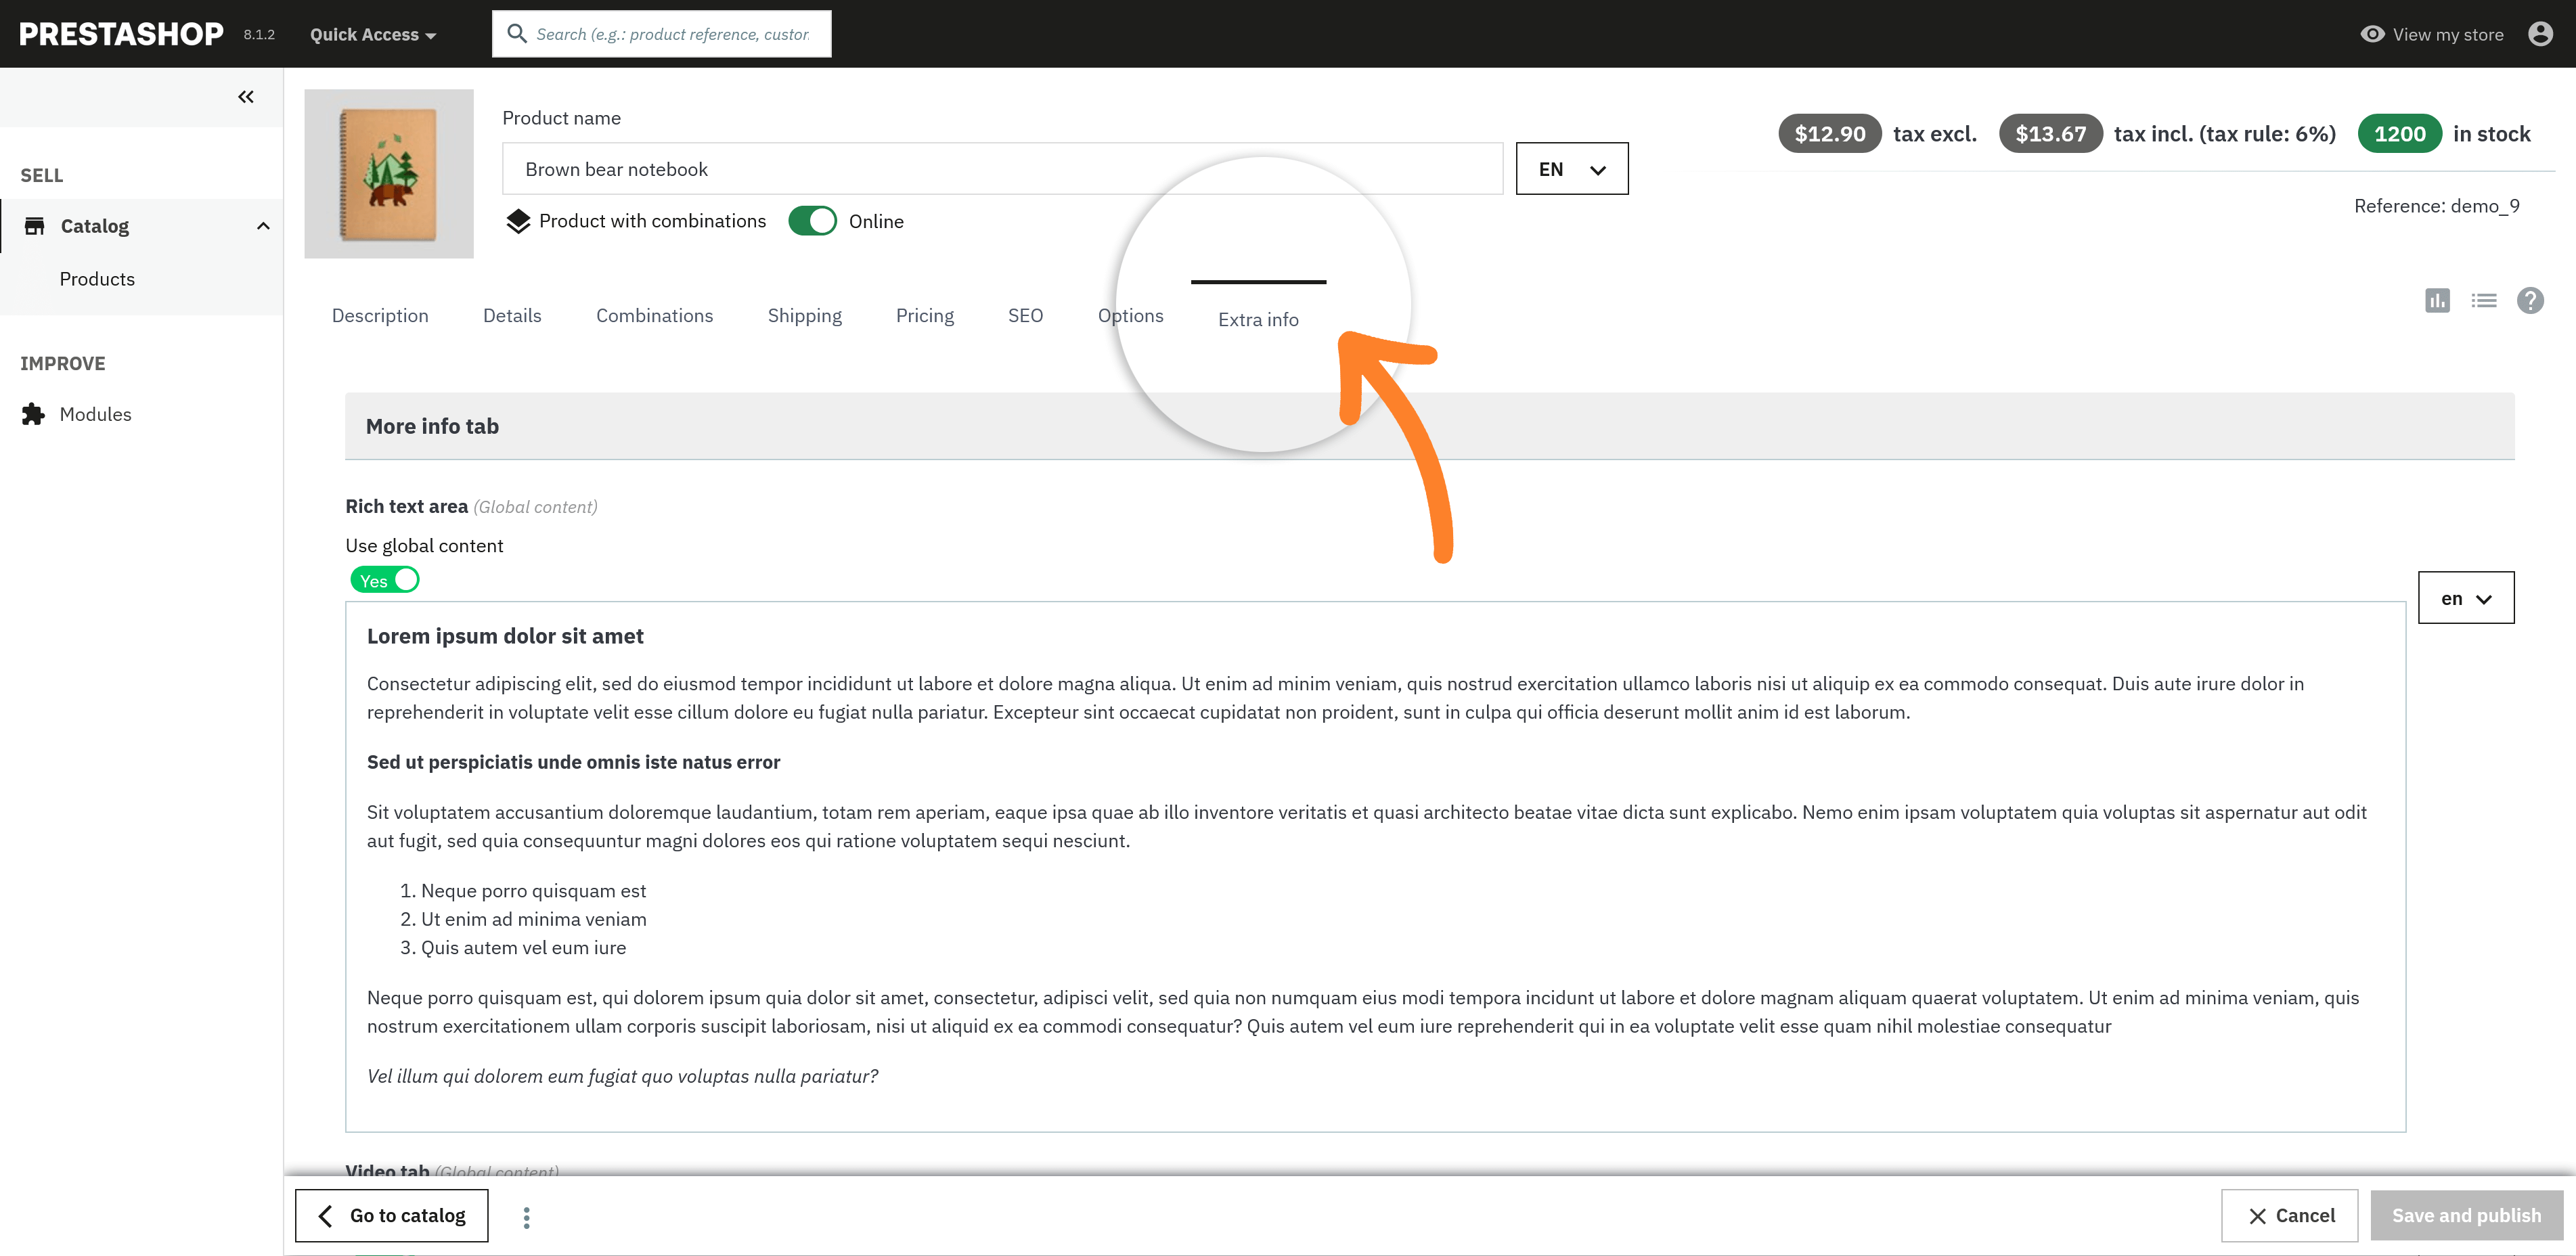Click list item Neque porro quisquam est
This screenshot has height=1256, width=2576.
pyautogui.click(x=533, y=891)
